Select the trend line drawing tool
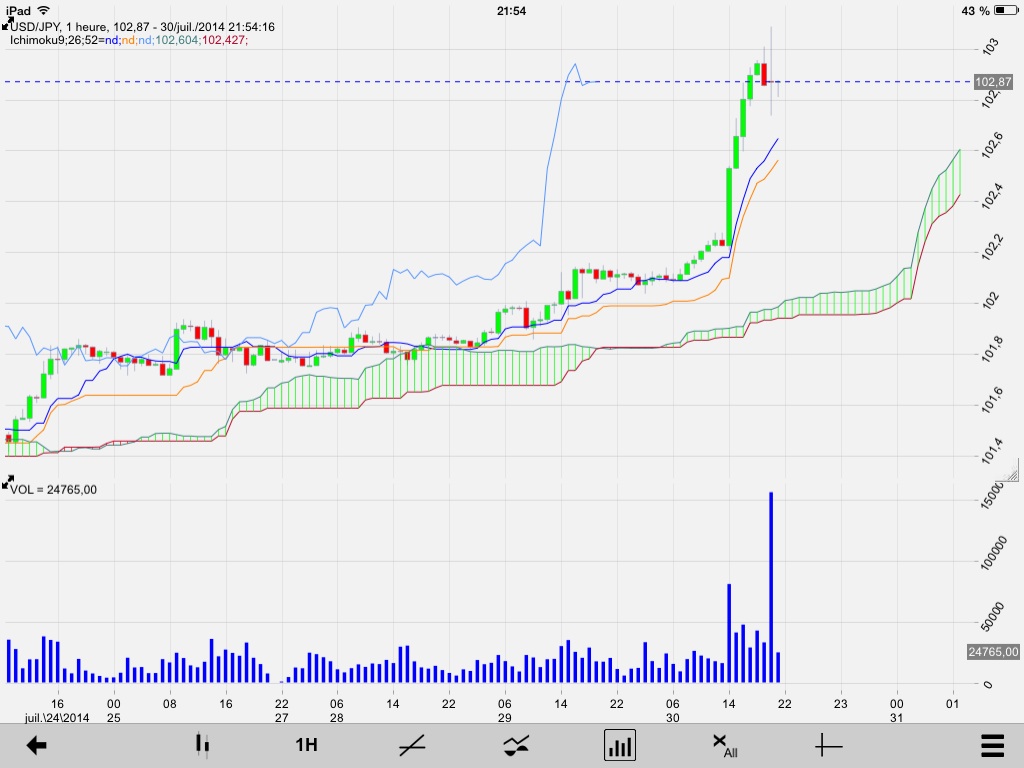Image resolution: width=1024 pixels, height=768 pixels. (412, 745)
